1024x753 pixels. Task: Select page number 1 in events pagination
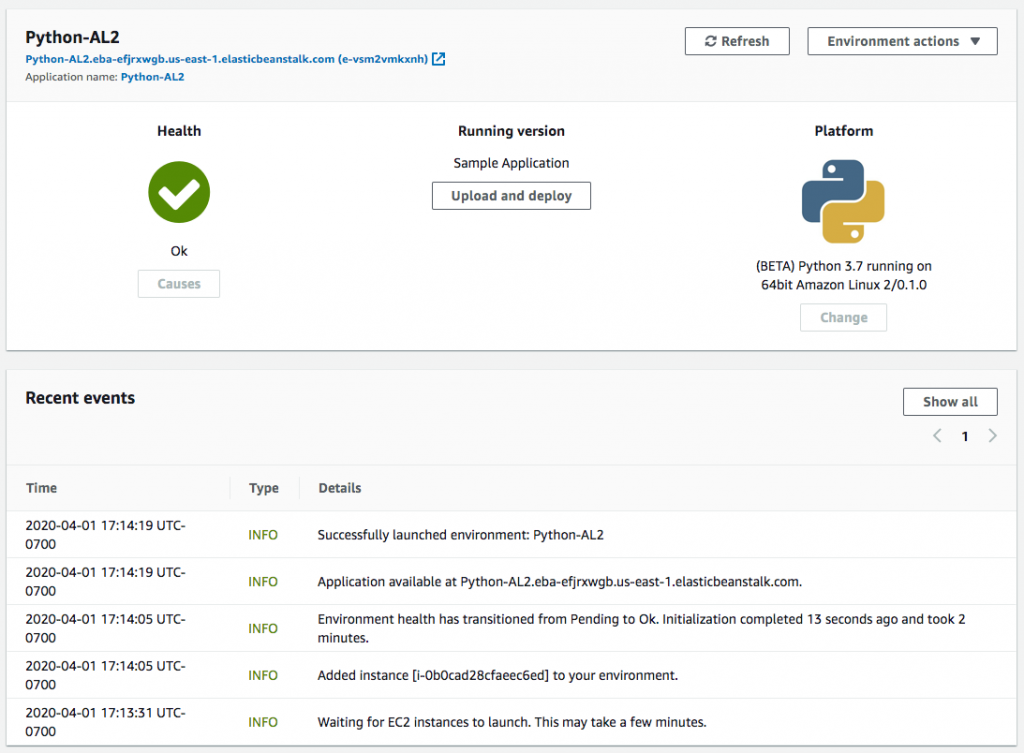point(965,436)
